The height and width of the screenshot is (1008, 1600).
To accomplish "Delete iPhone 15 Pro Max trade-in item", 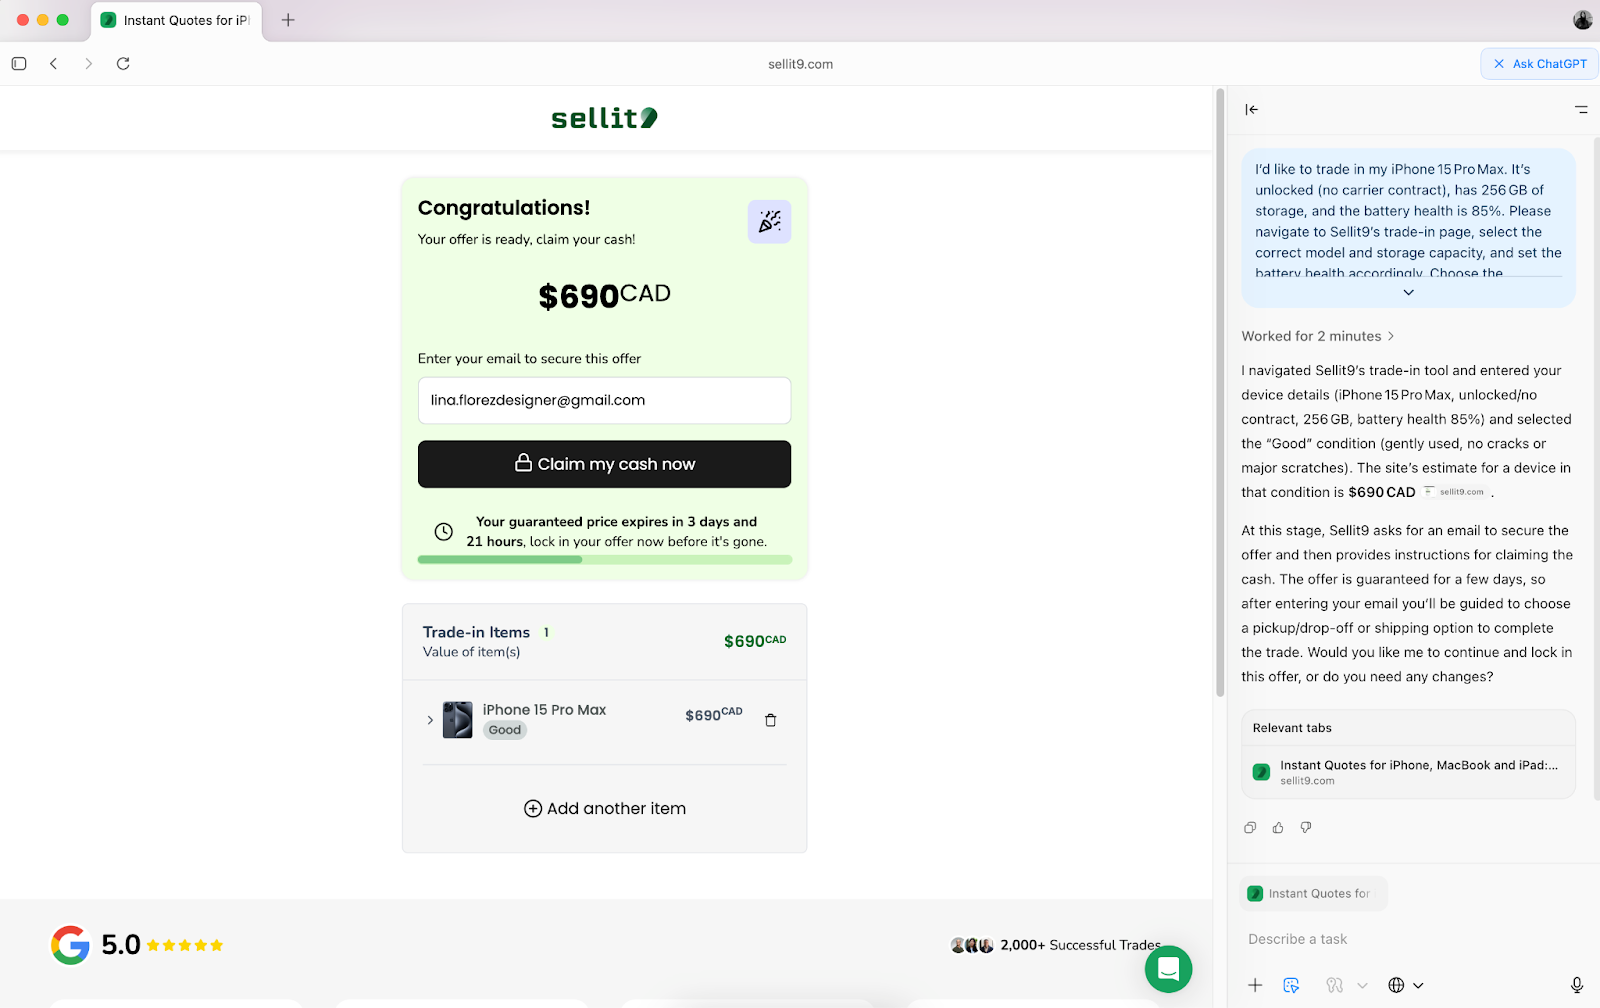I will [x=770, y=720].
